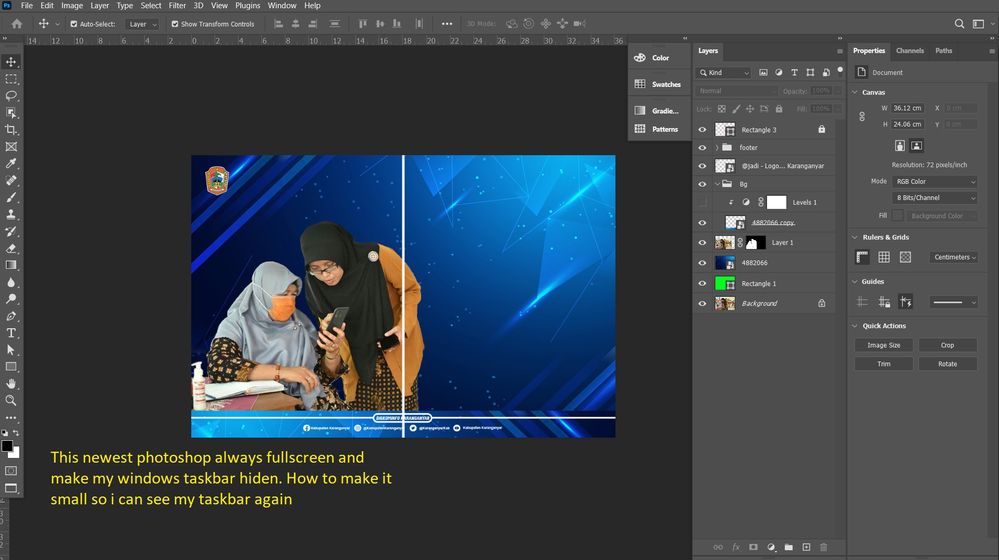Add a layer style with fx icon
Screen dimensions: 999x560
pyautogui.click(x=736, y=547)
